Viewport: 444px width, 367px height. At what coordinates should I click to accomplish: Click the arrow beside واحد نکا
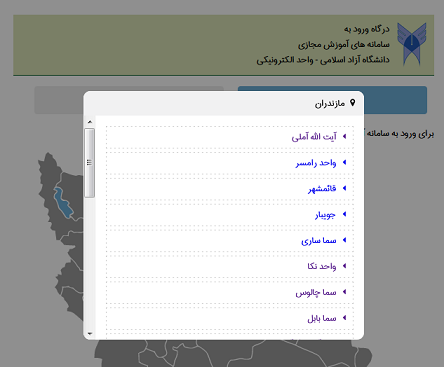pos(345,266)
